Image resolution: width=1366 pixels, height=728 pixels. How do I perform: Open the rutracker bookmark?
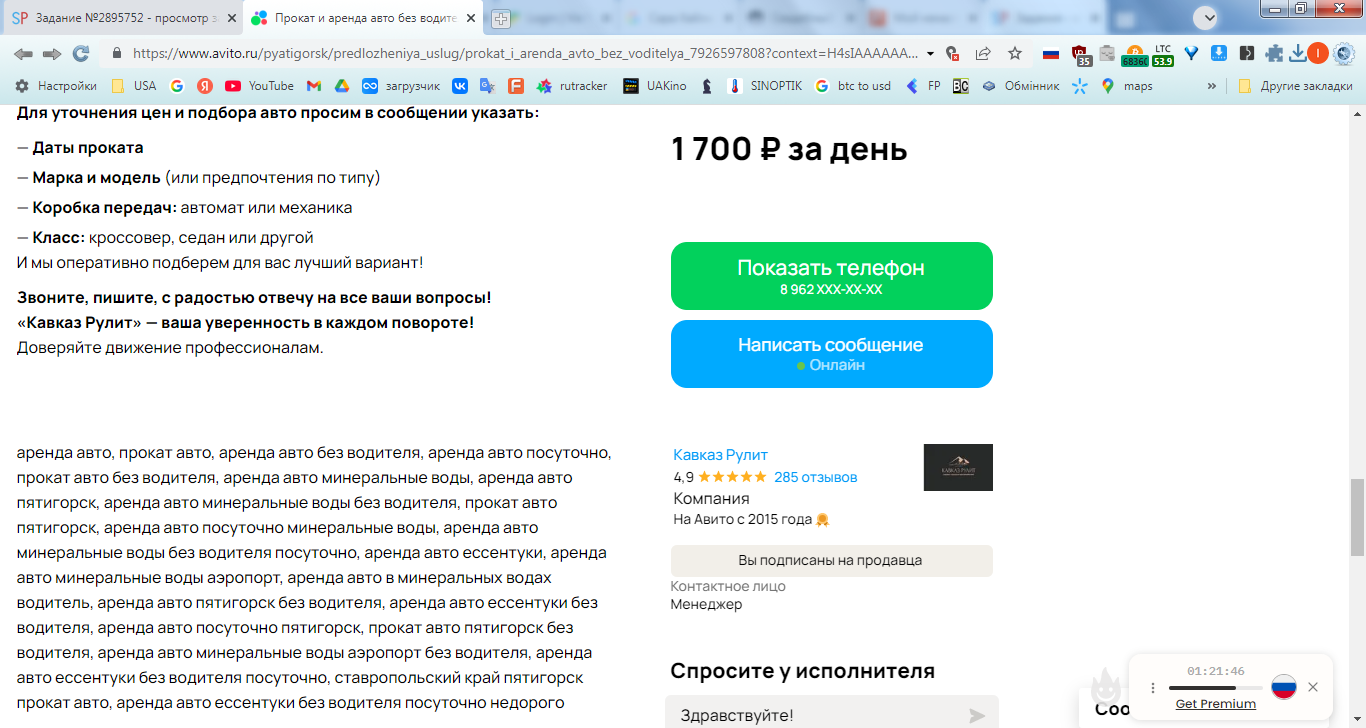[x=572, y=86]
